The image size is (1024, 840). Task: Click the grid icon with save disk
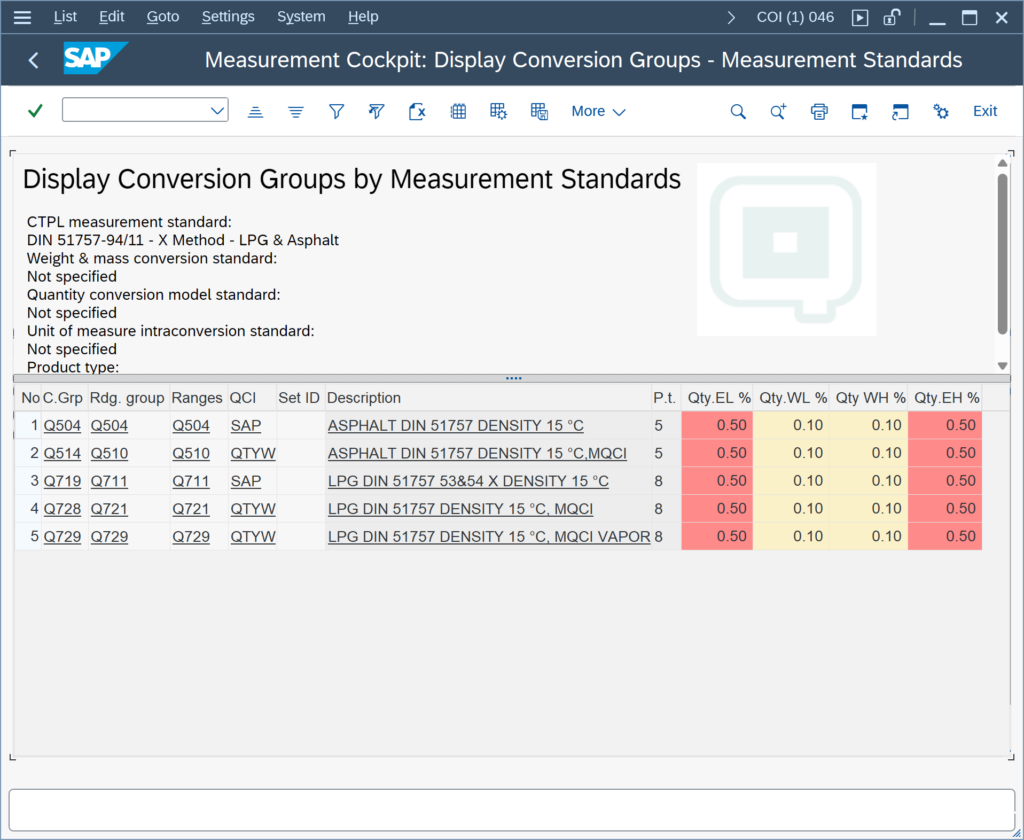tap(539, 112)
